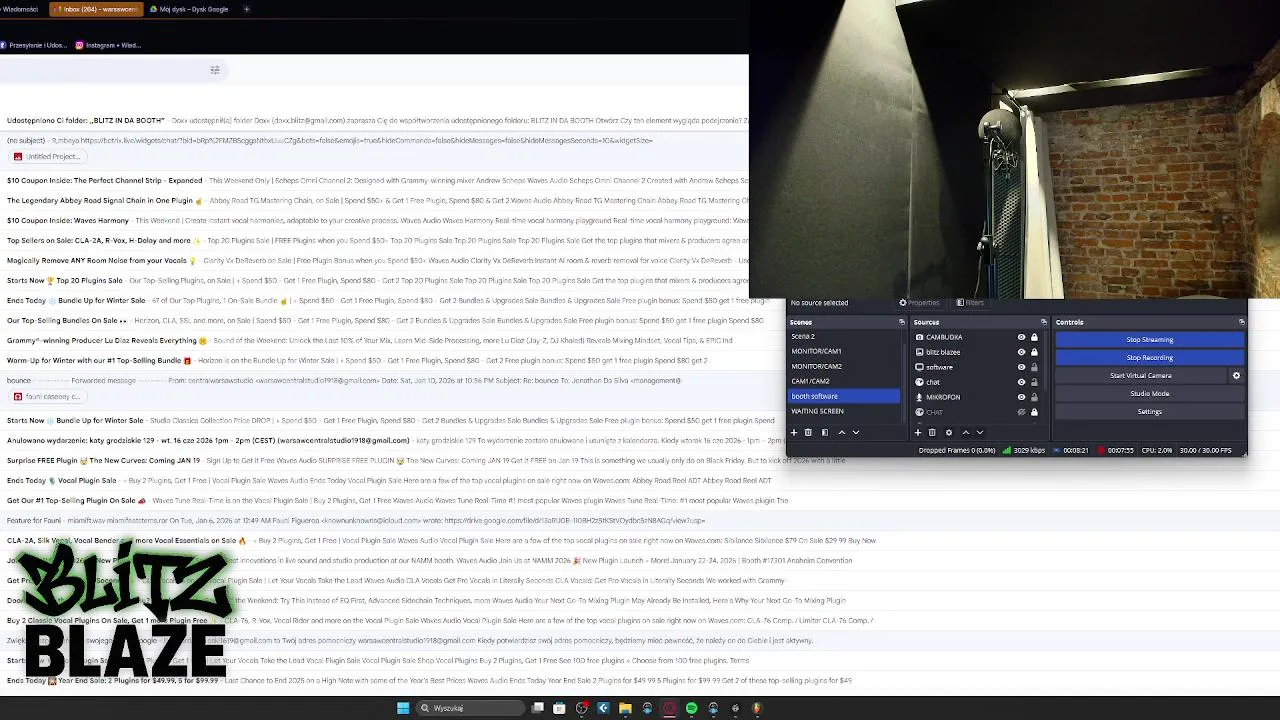The image size is (1280, 720).
Task: Hide the blitz blazee source
Action: (x=1021, y=352)
